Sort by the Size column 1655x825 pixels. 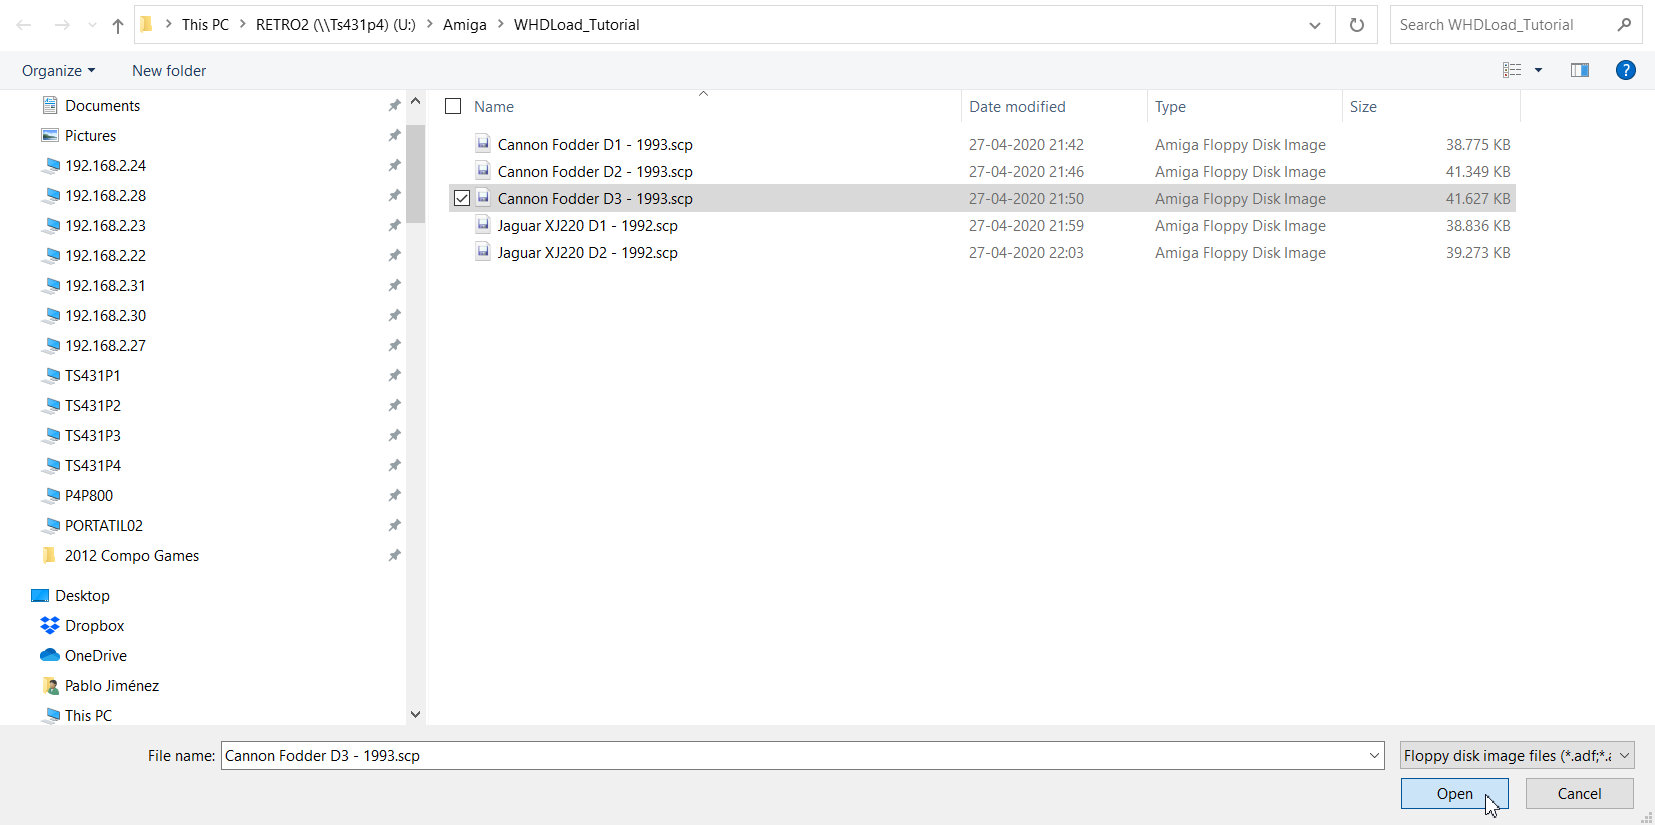pos(1363,107)
